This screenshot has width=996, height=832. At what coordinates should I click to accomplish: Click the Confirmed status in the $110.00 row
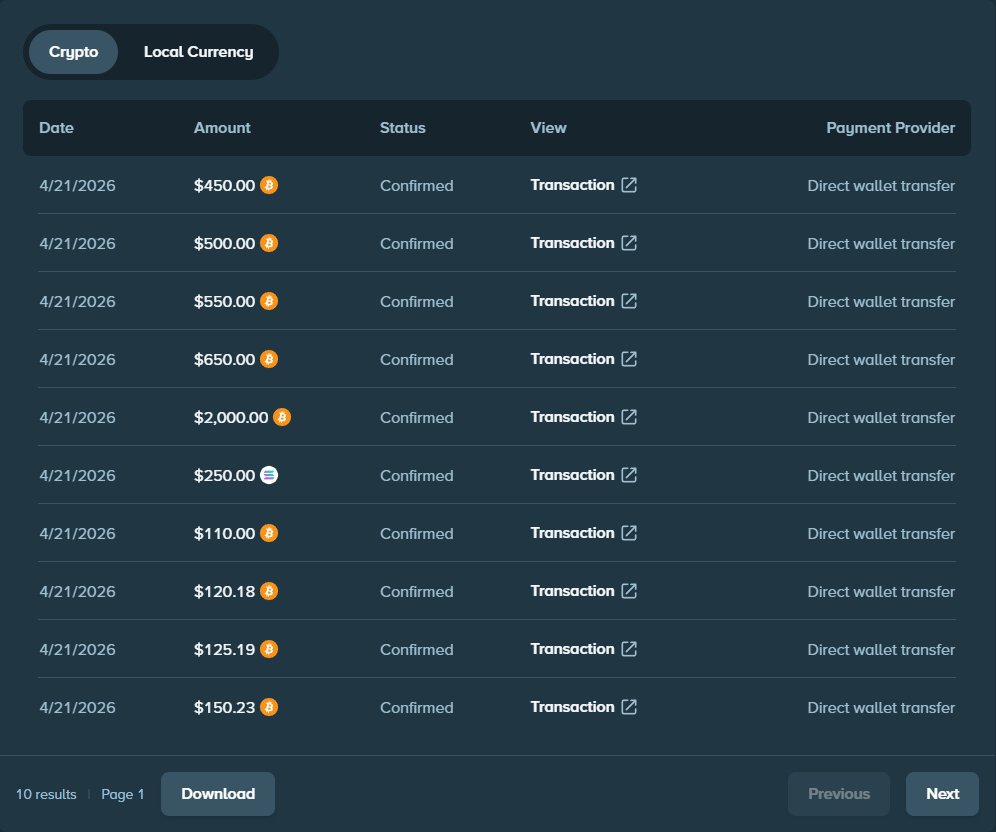point(417,533)
